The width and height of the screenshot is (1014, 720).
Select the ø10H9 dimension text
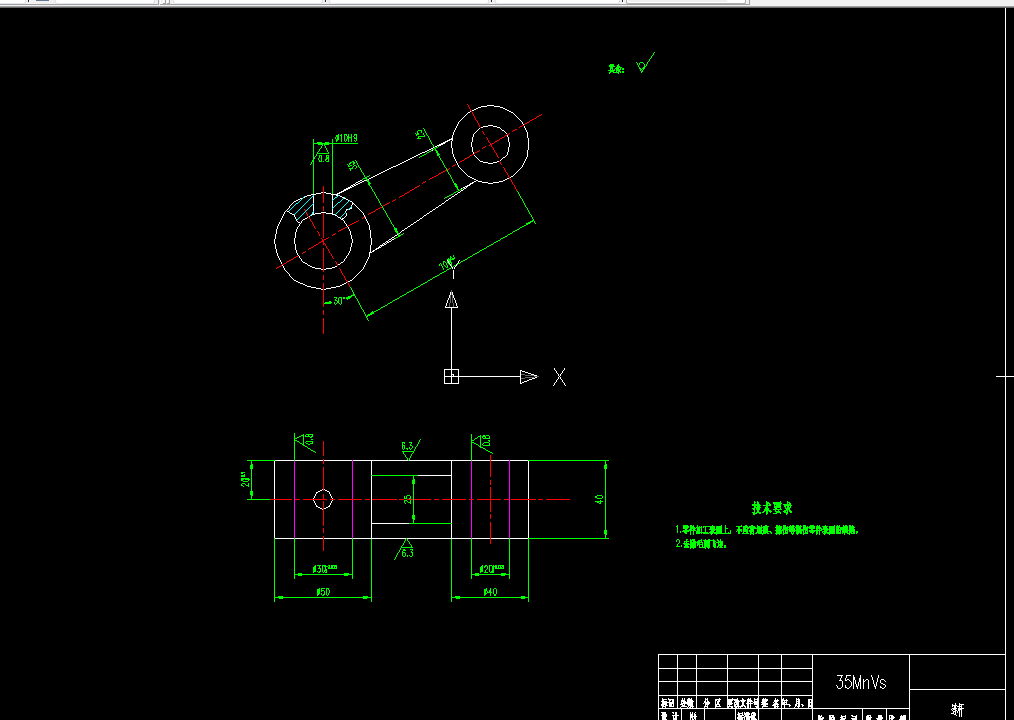point(346,138)
